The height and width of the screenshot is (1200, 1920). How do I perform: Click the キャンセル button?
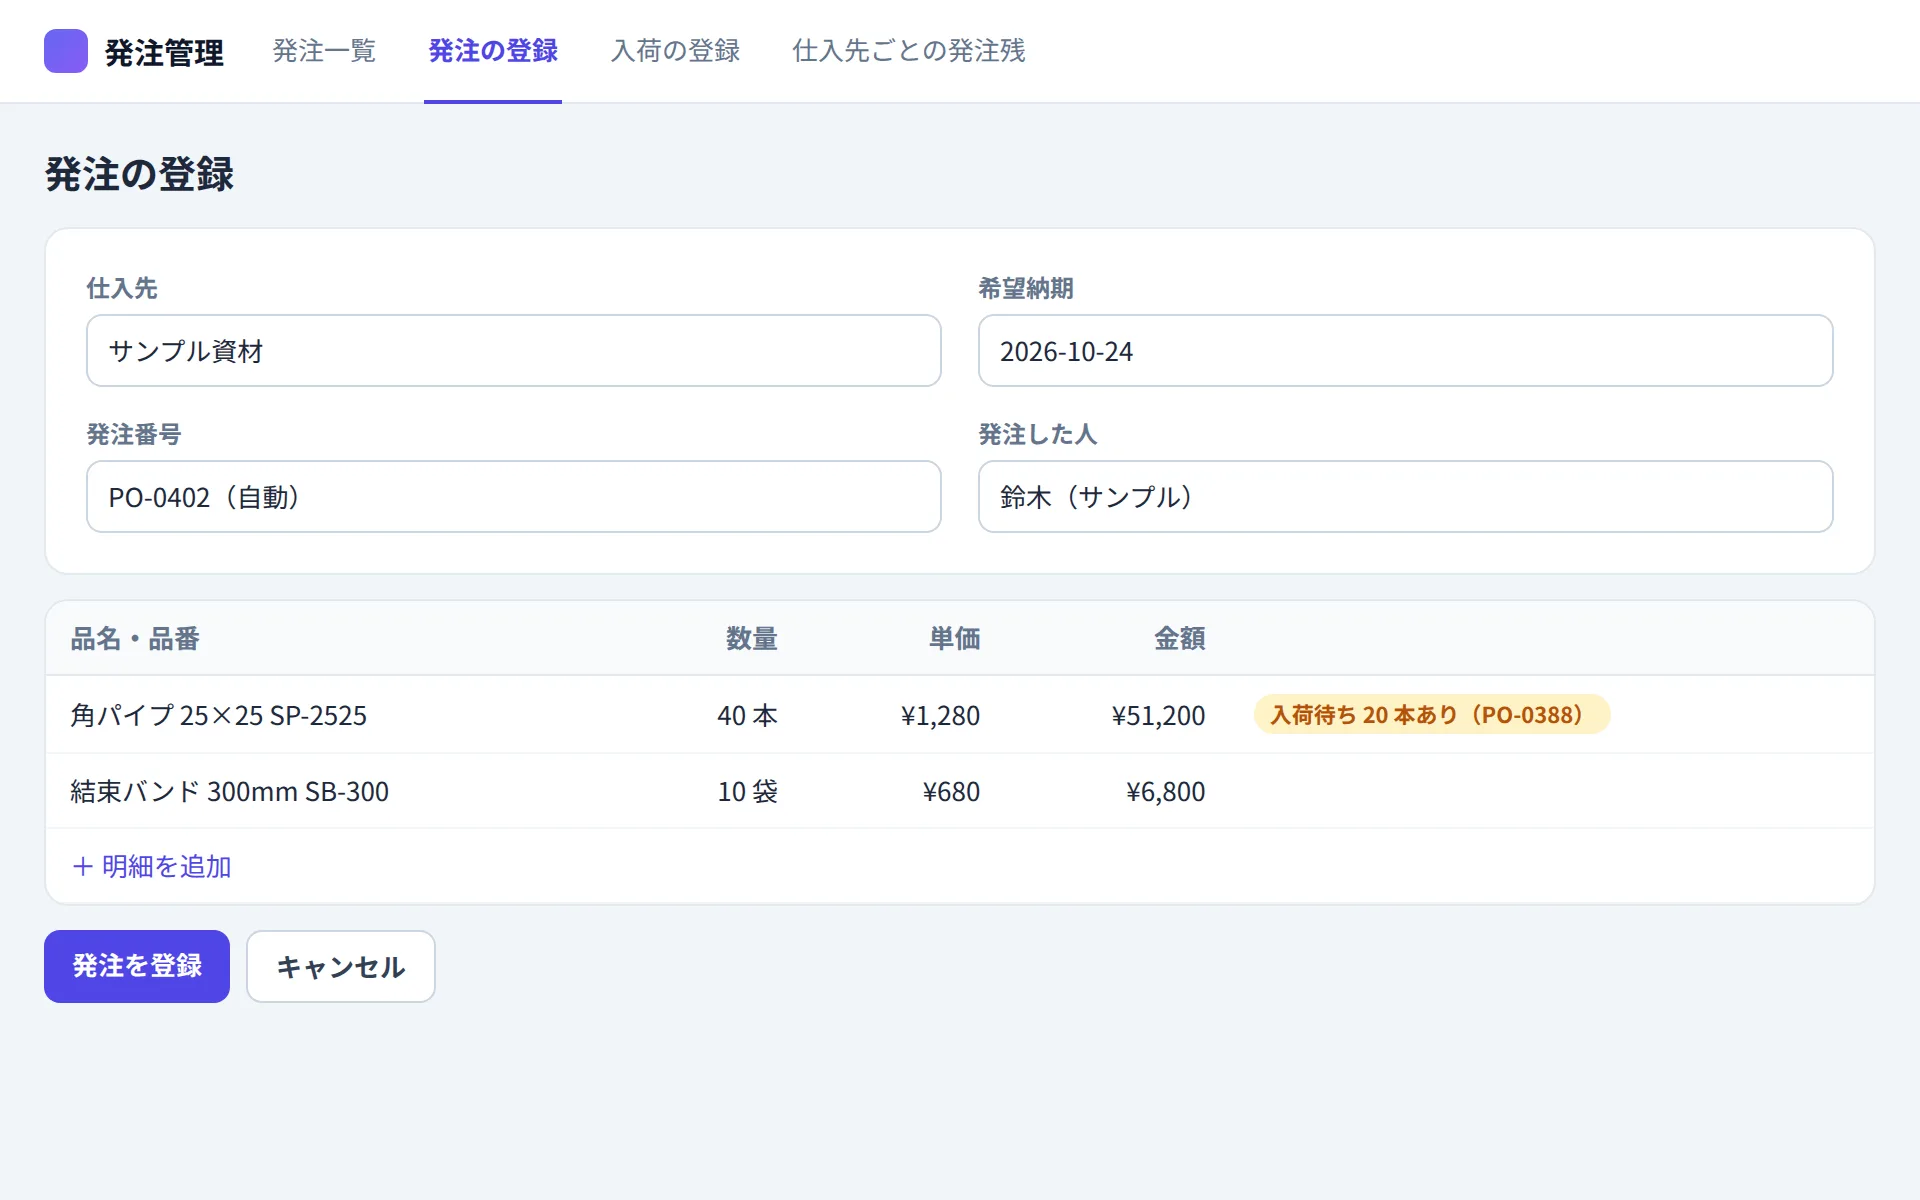click(x=341, y=966)
